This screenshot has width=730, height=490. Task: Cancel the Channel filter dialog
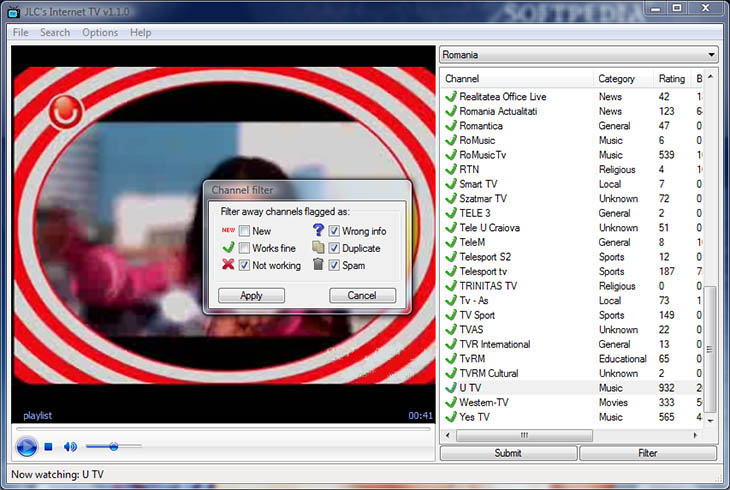tap(363, 295)
